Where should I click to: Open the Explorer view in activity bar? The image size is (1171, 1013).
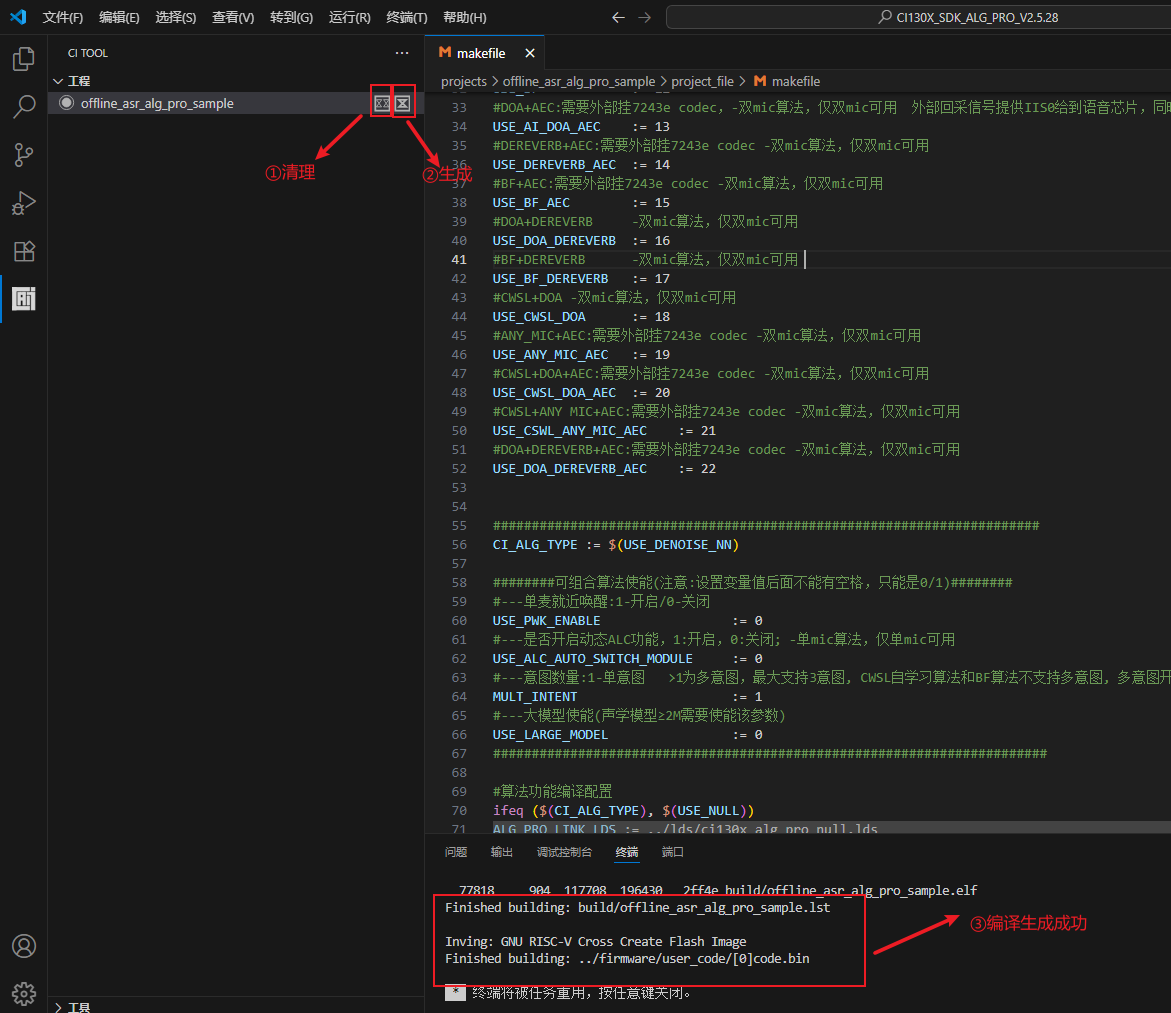[23, 59]
